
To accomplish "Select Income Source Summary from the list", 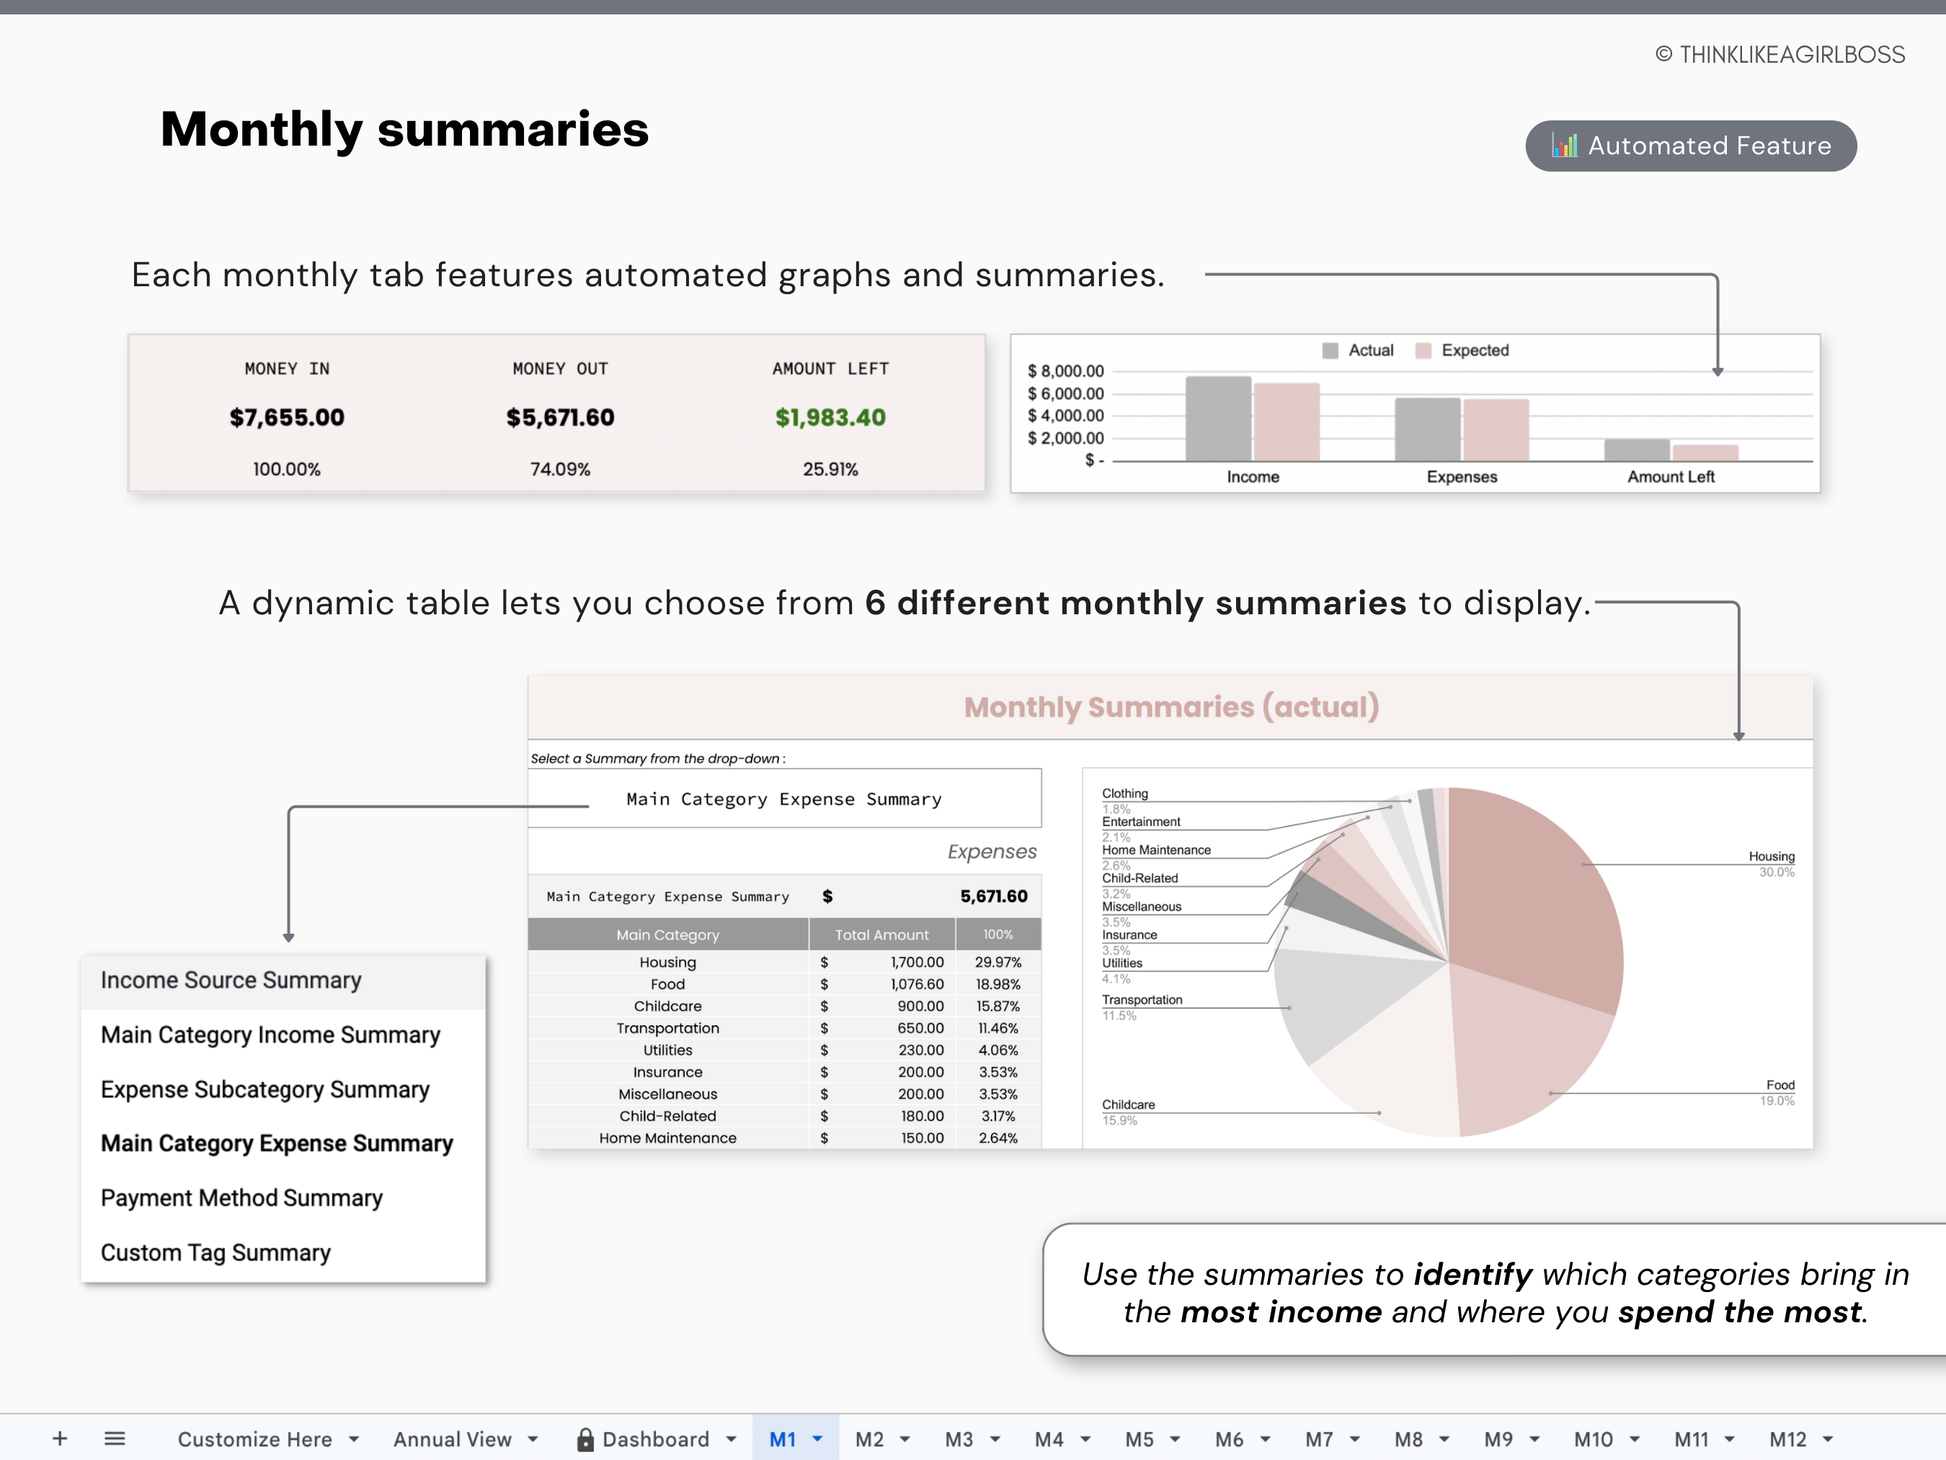I will 231,980.
